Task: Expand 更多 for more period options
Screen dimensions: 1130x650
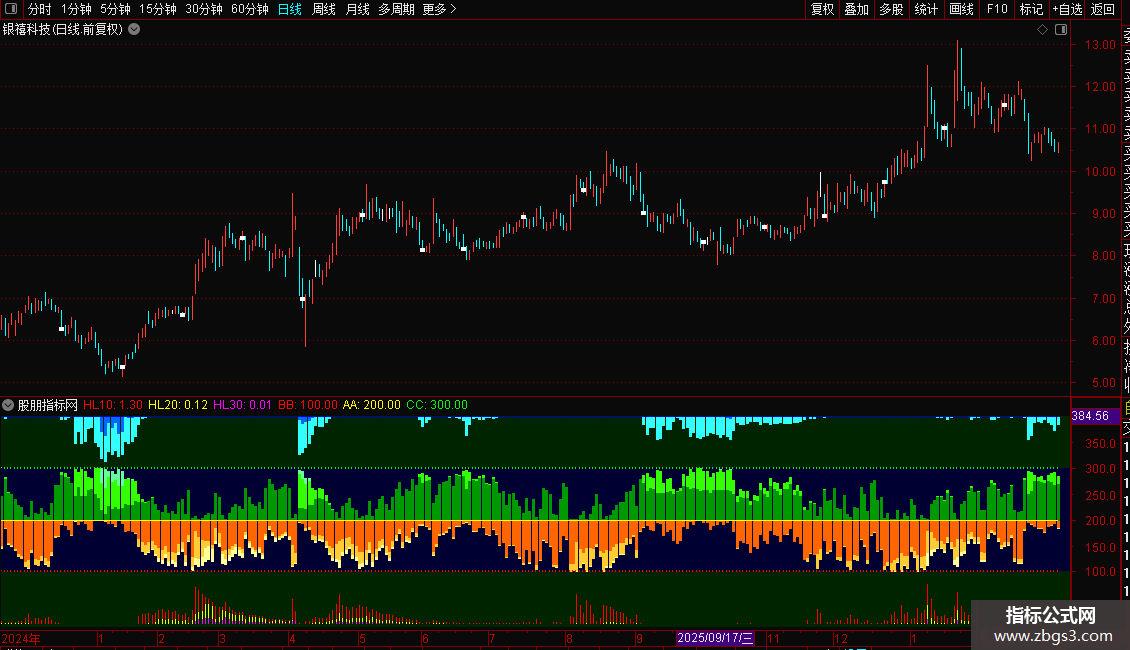Action: point(439,9)
